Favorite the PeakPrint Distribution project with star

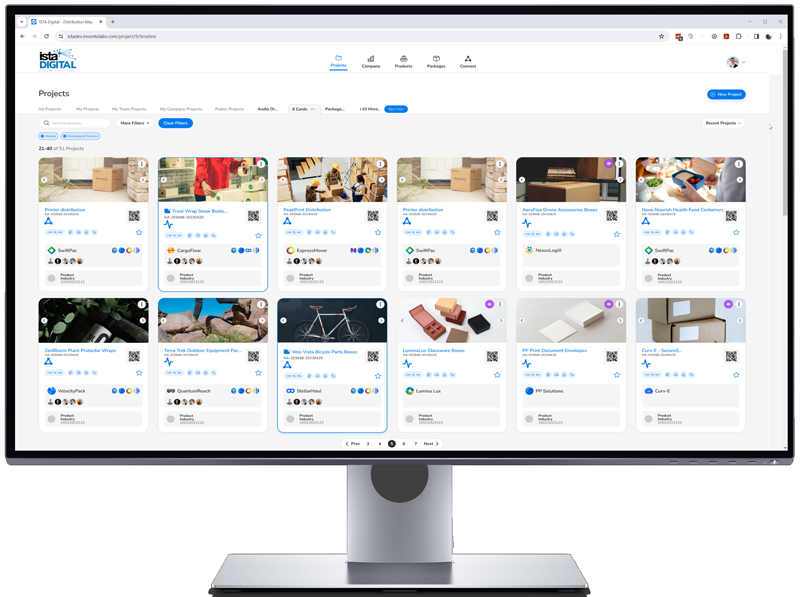pos(378,234)
